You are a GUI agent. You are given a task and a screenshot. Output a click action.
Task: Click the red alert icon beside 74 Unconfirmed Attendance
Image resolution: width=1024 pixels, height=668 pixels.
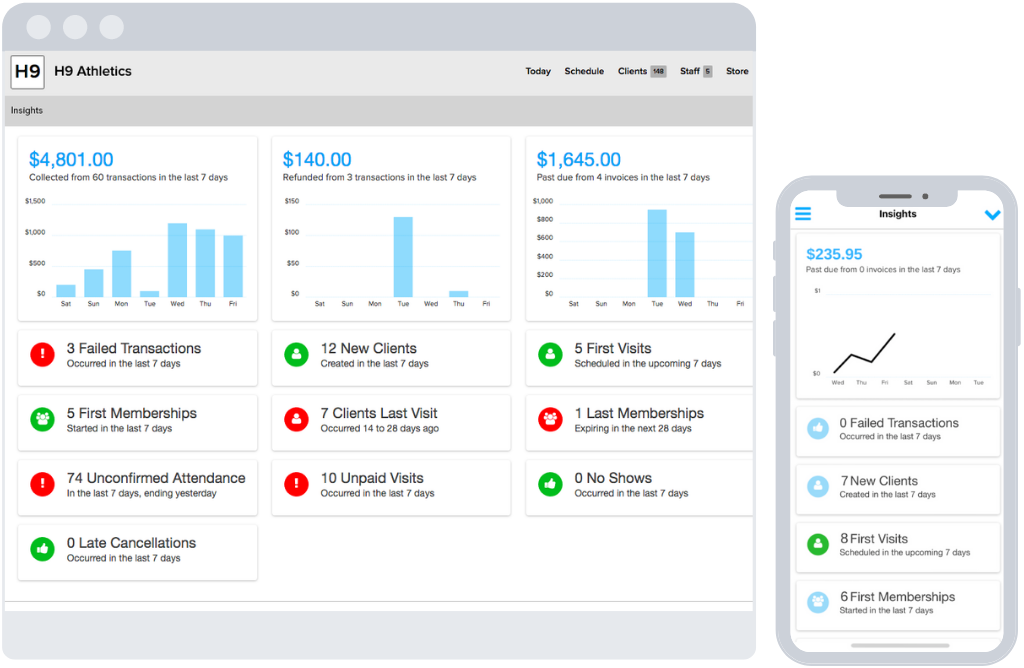[x=42, y=485]
